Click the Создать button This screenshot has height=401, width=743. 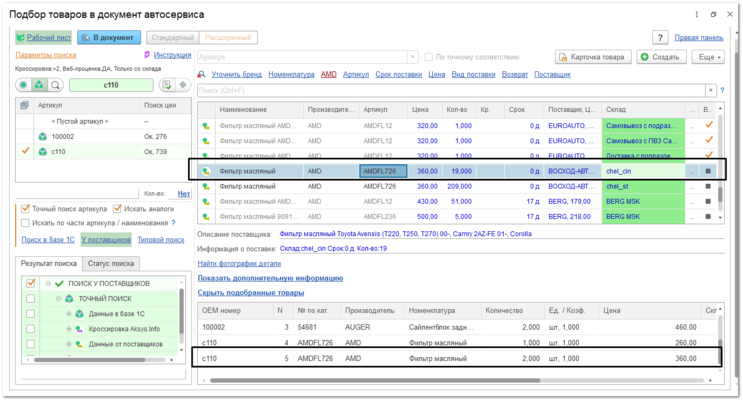tap(661, 57)
